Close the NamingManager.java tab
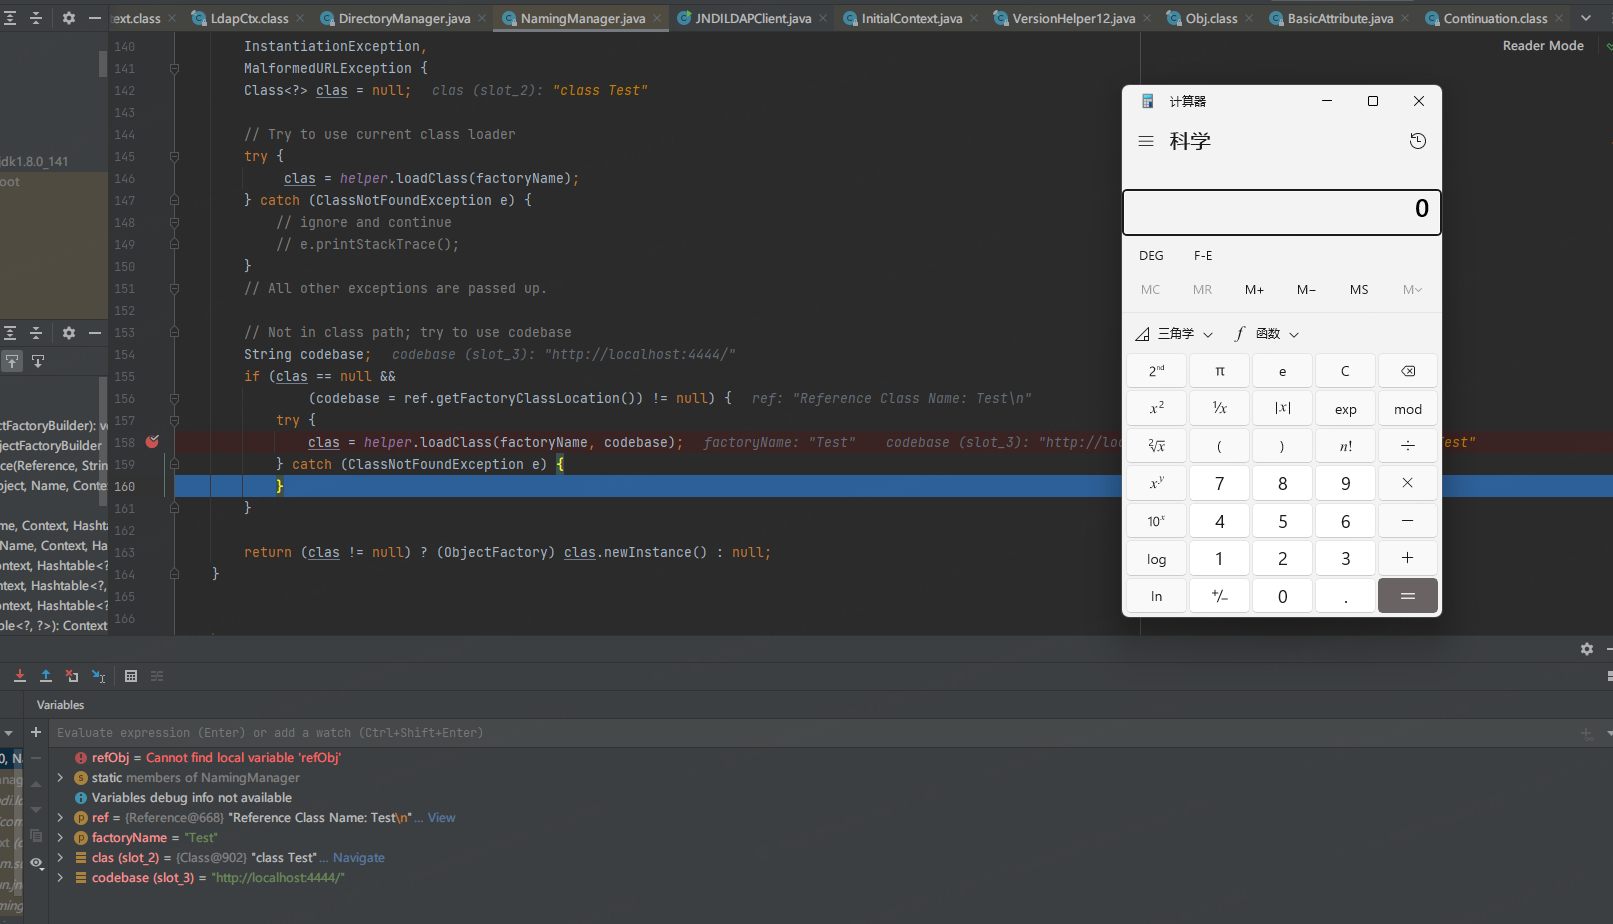 click(657, 18)
